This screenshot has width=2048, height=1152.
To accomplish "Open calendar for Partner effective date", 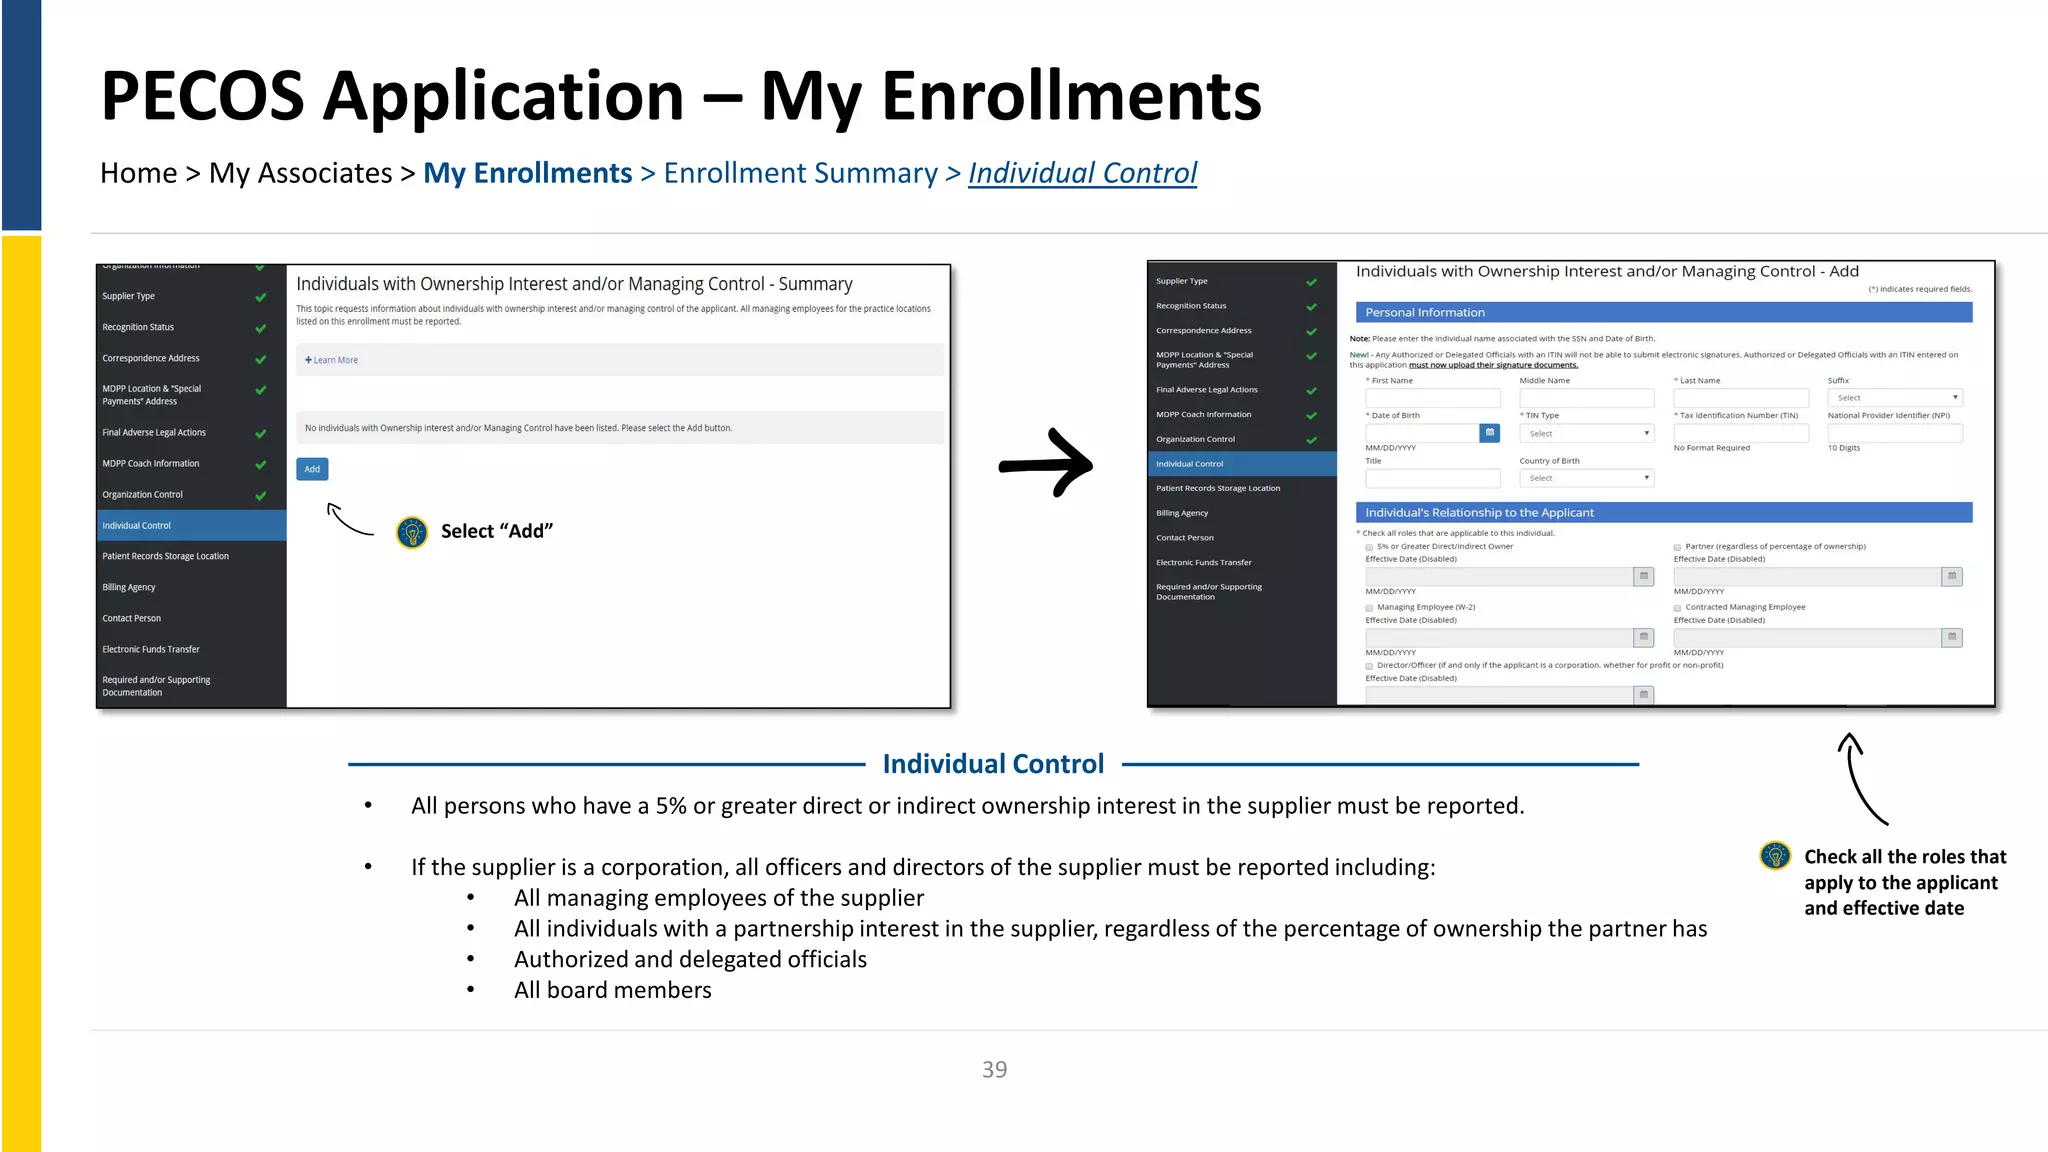I will 1952,576.
